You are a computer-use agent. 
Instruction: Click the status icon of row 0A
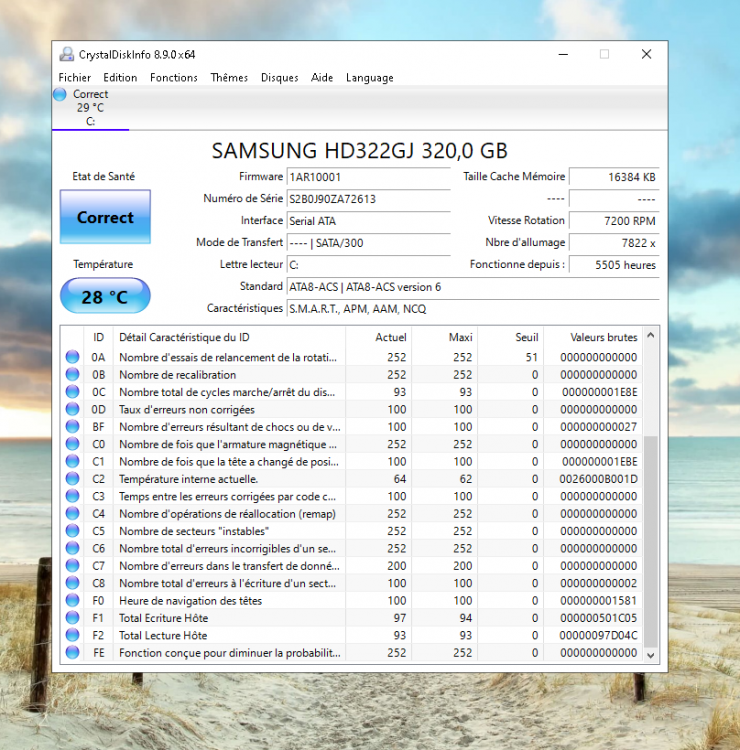[73, 357]
